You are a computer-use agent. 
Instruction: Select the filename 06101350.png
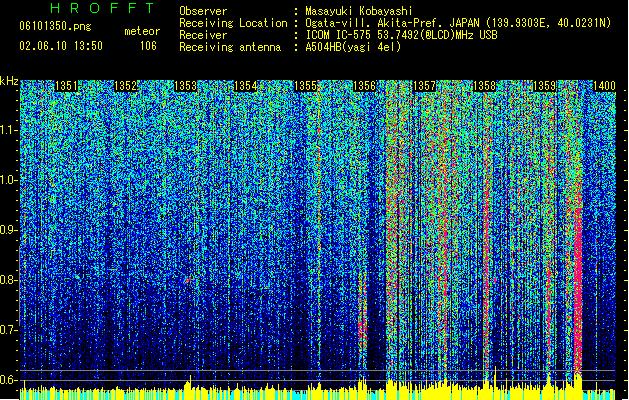pyautogui.click(x=55, y=26)
